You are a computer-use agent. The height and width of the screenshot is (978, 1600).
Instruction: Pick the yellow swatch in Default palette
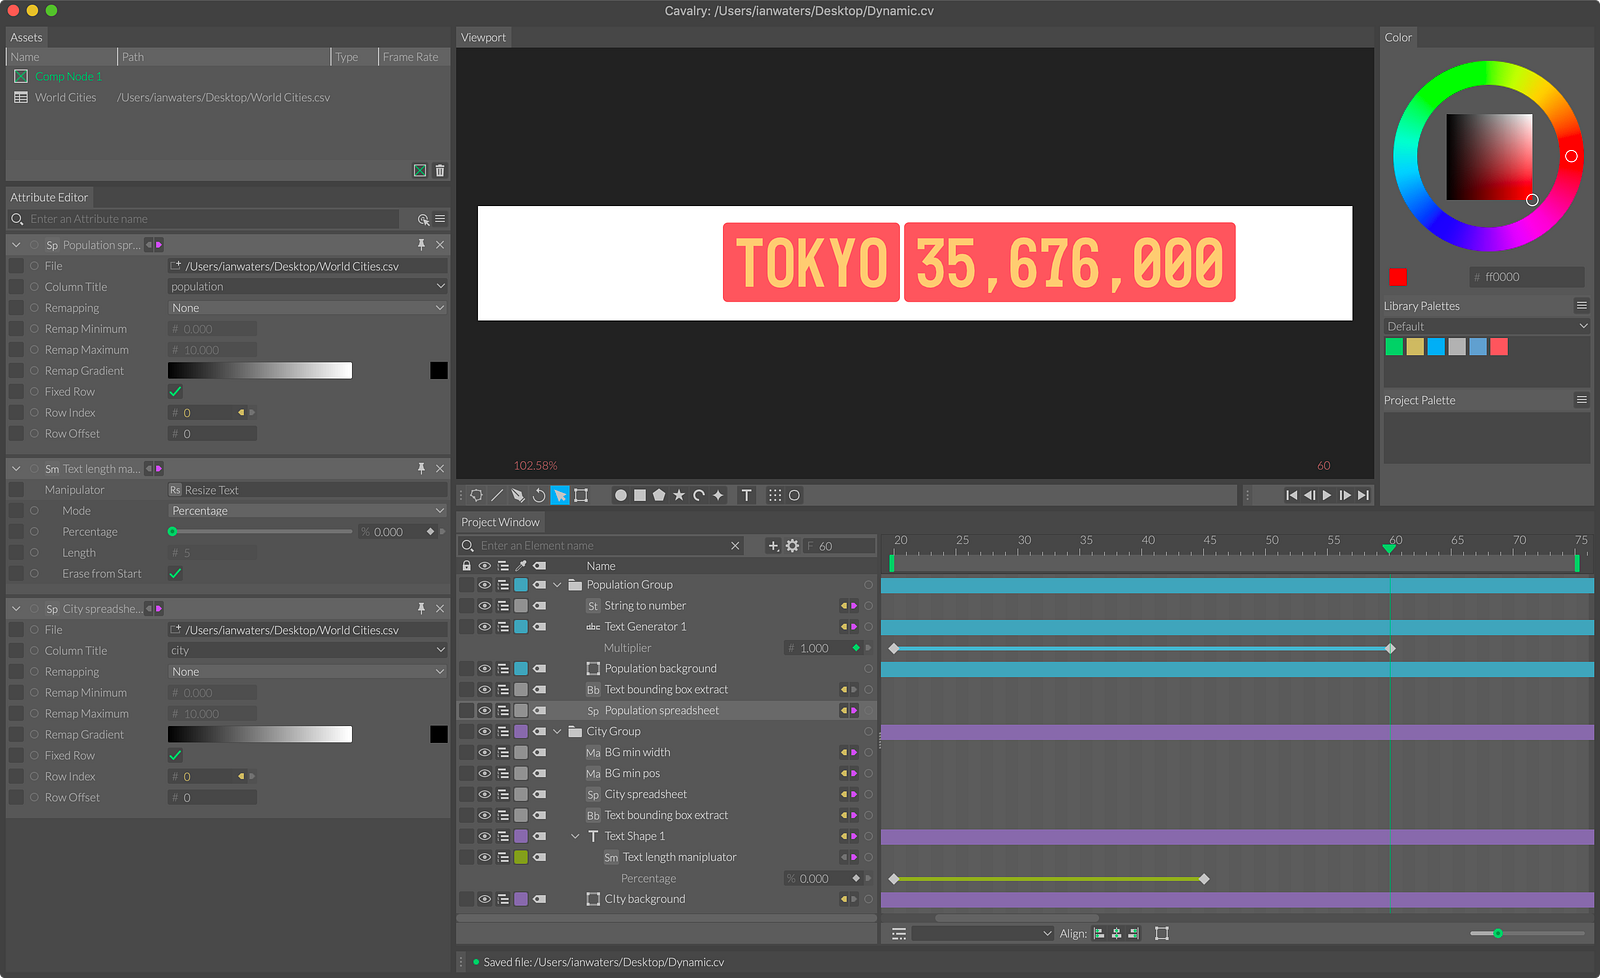tap(1415, 347)
